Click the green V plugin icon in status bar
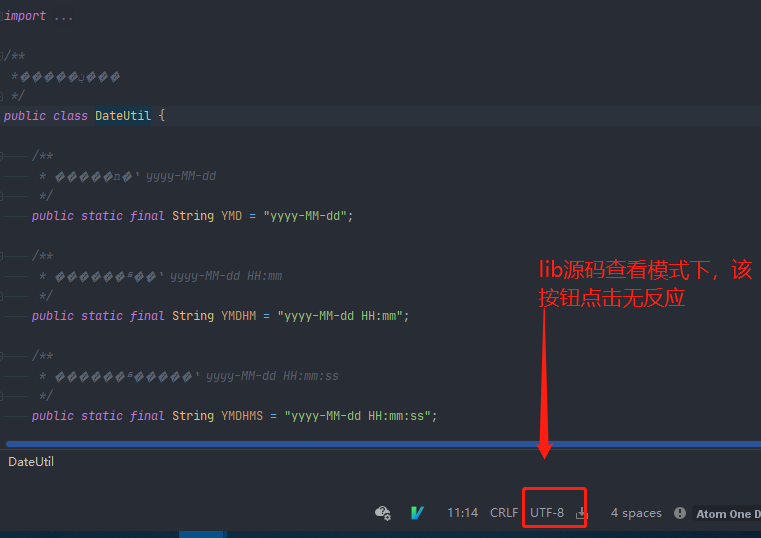Image resolution: width=761 pixels, height=538 pixels. click(417, 513)
